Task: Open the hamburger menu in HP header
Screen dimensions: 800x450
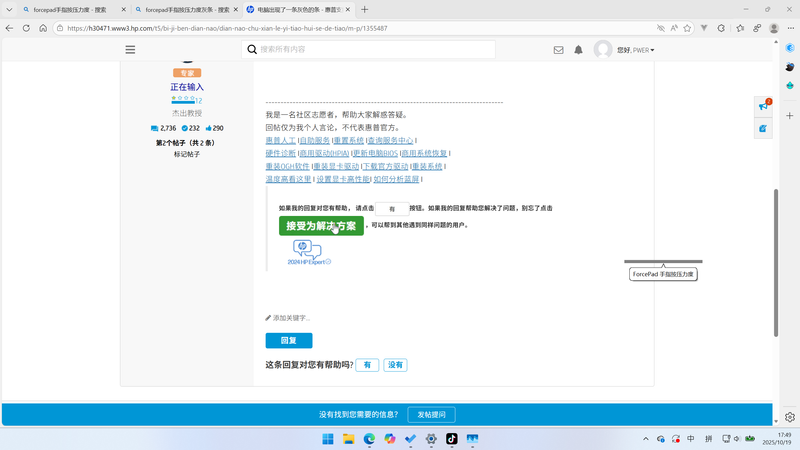Action: (130, 49)
